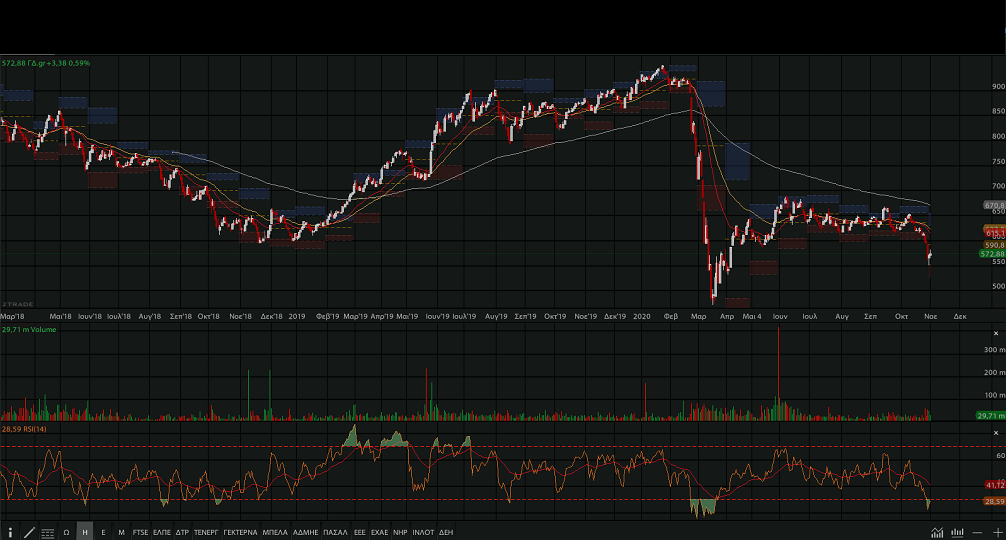Zoom out with the minus icon

pyautogui.click(x=977, y=532)
